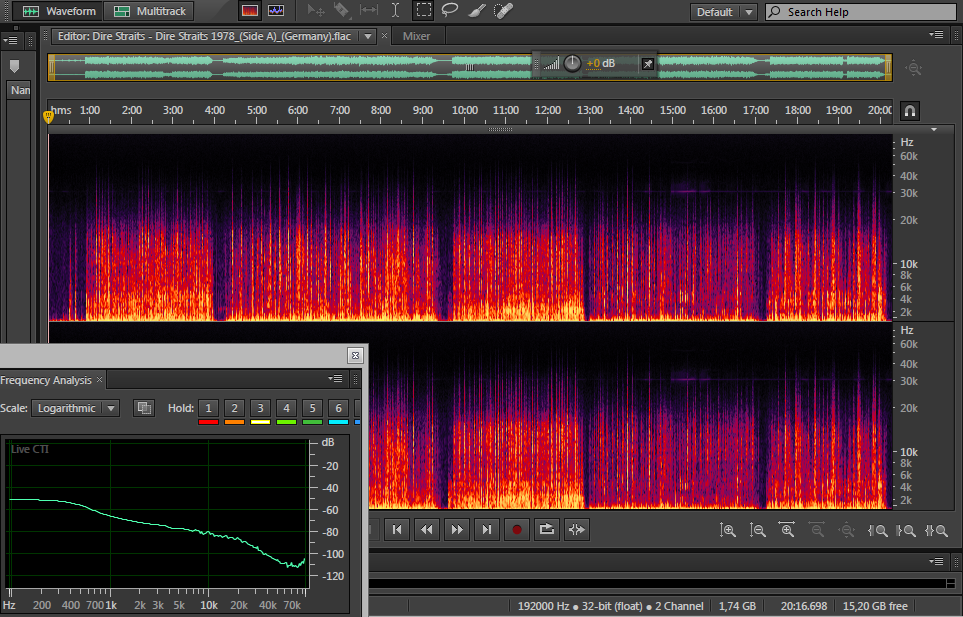Select the Marquee Selection tool
The image size is (963, 617).
(423, 10)
